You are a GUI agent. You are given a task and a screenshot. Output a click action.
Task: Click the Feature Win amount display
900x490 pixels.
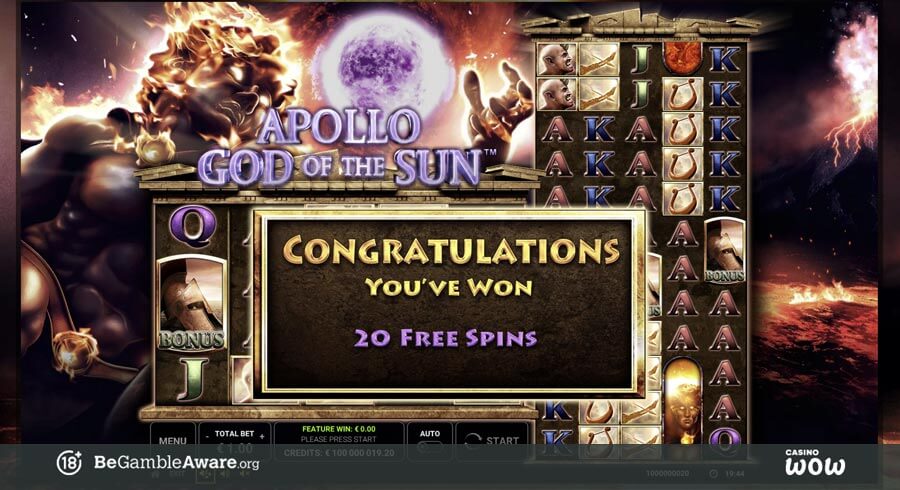coord(339,429)
